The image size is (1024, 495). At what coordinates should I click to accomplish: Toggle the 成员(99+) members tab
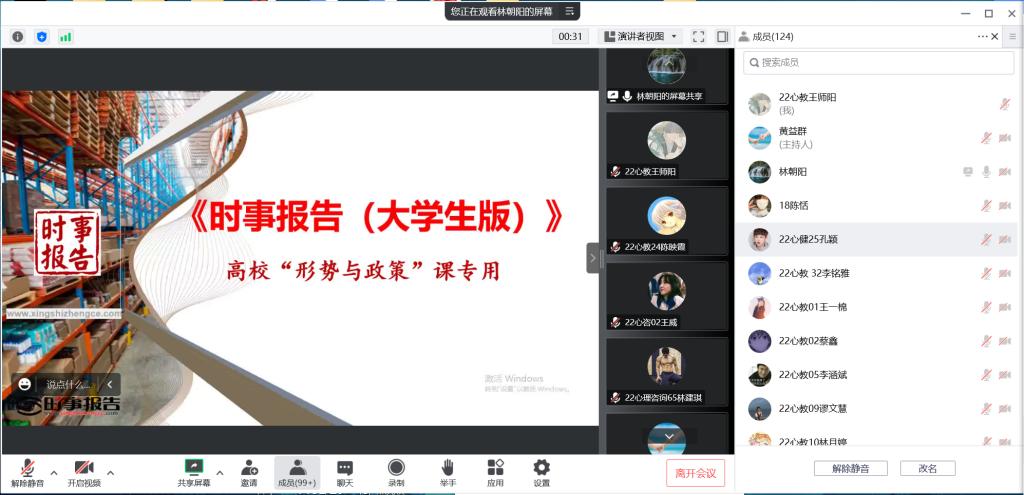click(297, 472)
